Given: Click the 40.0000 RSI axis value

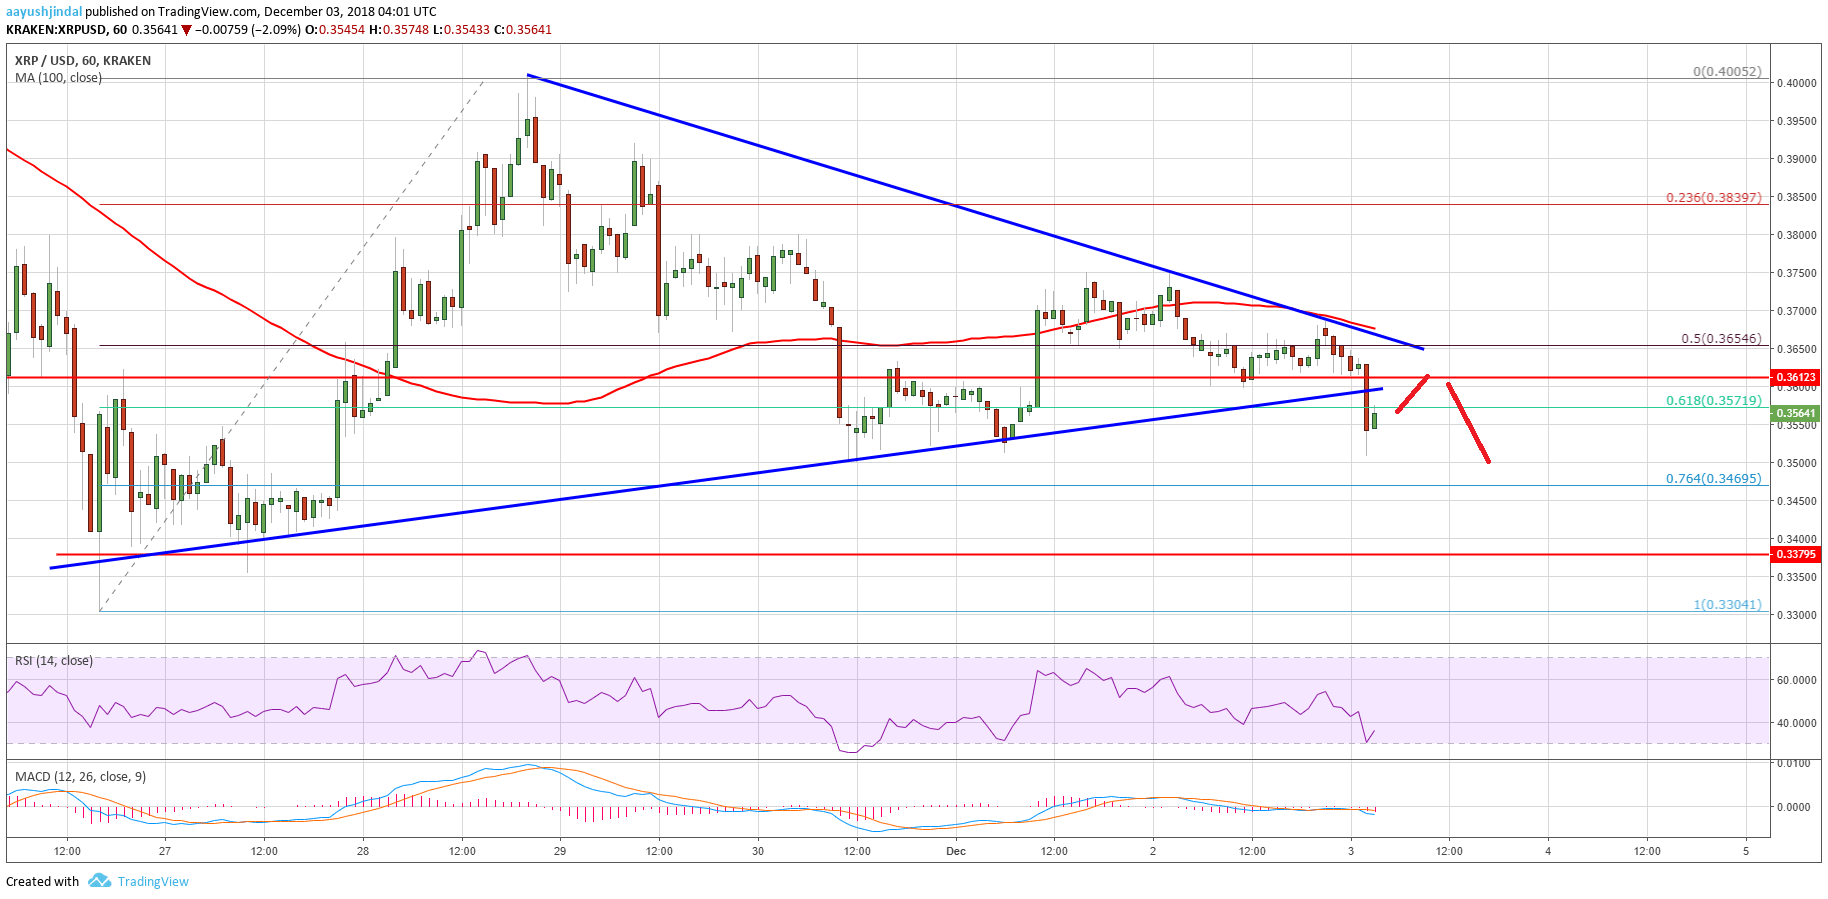Looking at the screenshot, I should (x=1795, y=723).
